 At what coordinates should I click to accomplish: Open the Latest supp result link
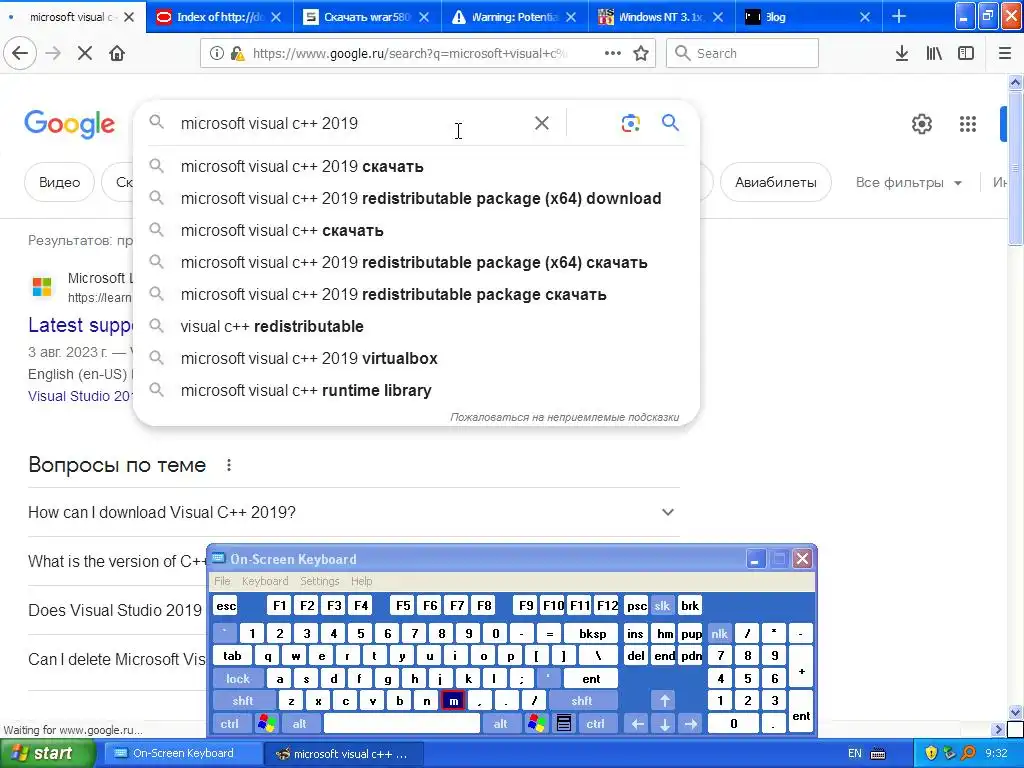(x=80, y=325)
